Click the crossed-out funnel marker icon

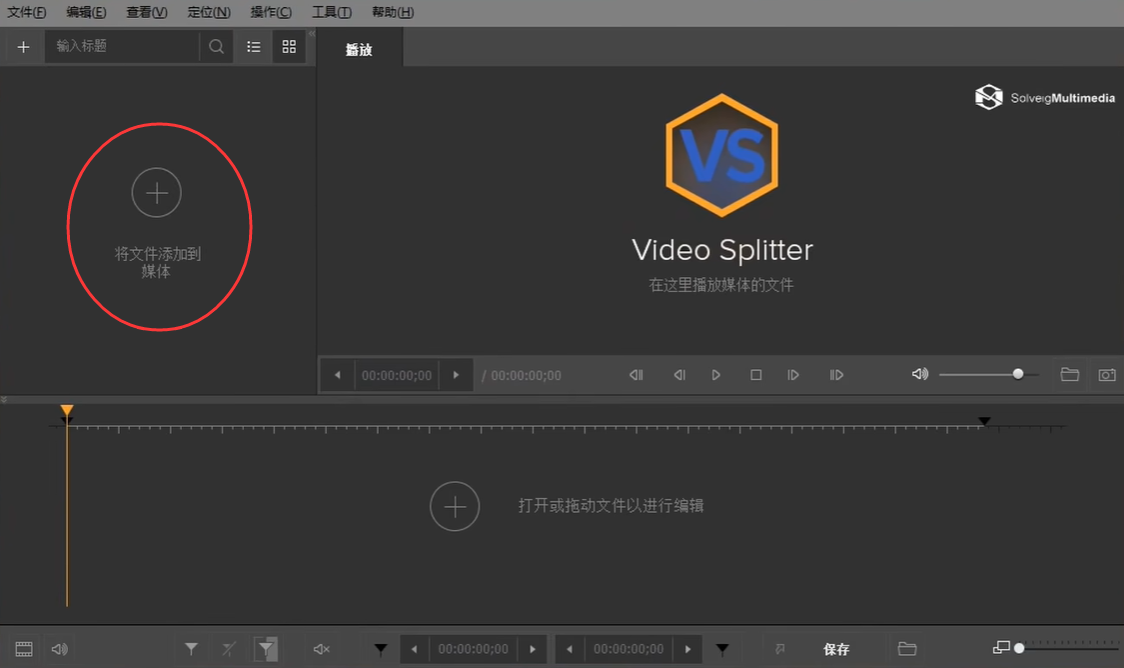pyautogui.click(x=229, y=649)
